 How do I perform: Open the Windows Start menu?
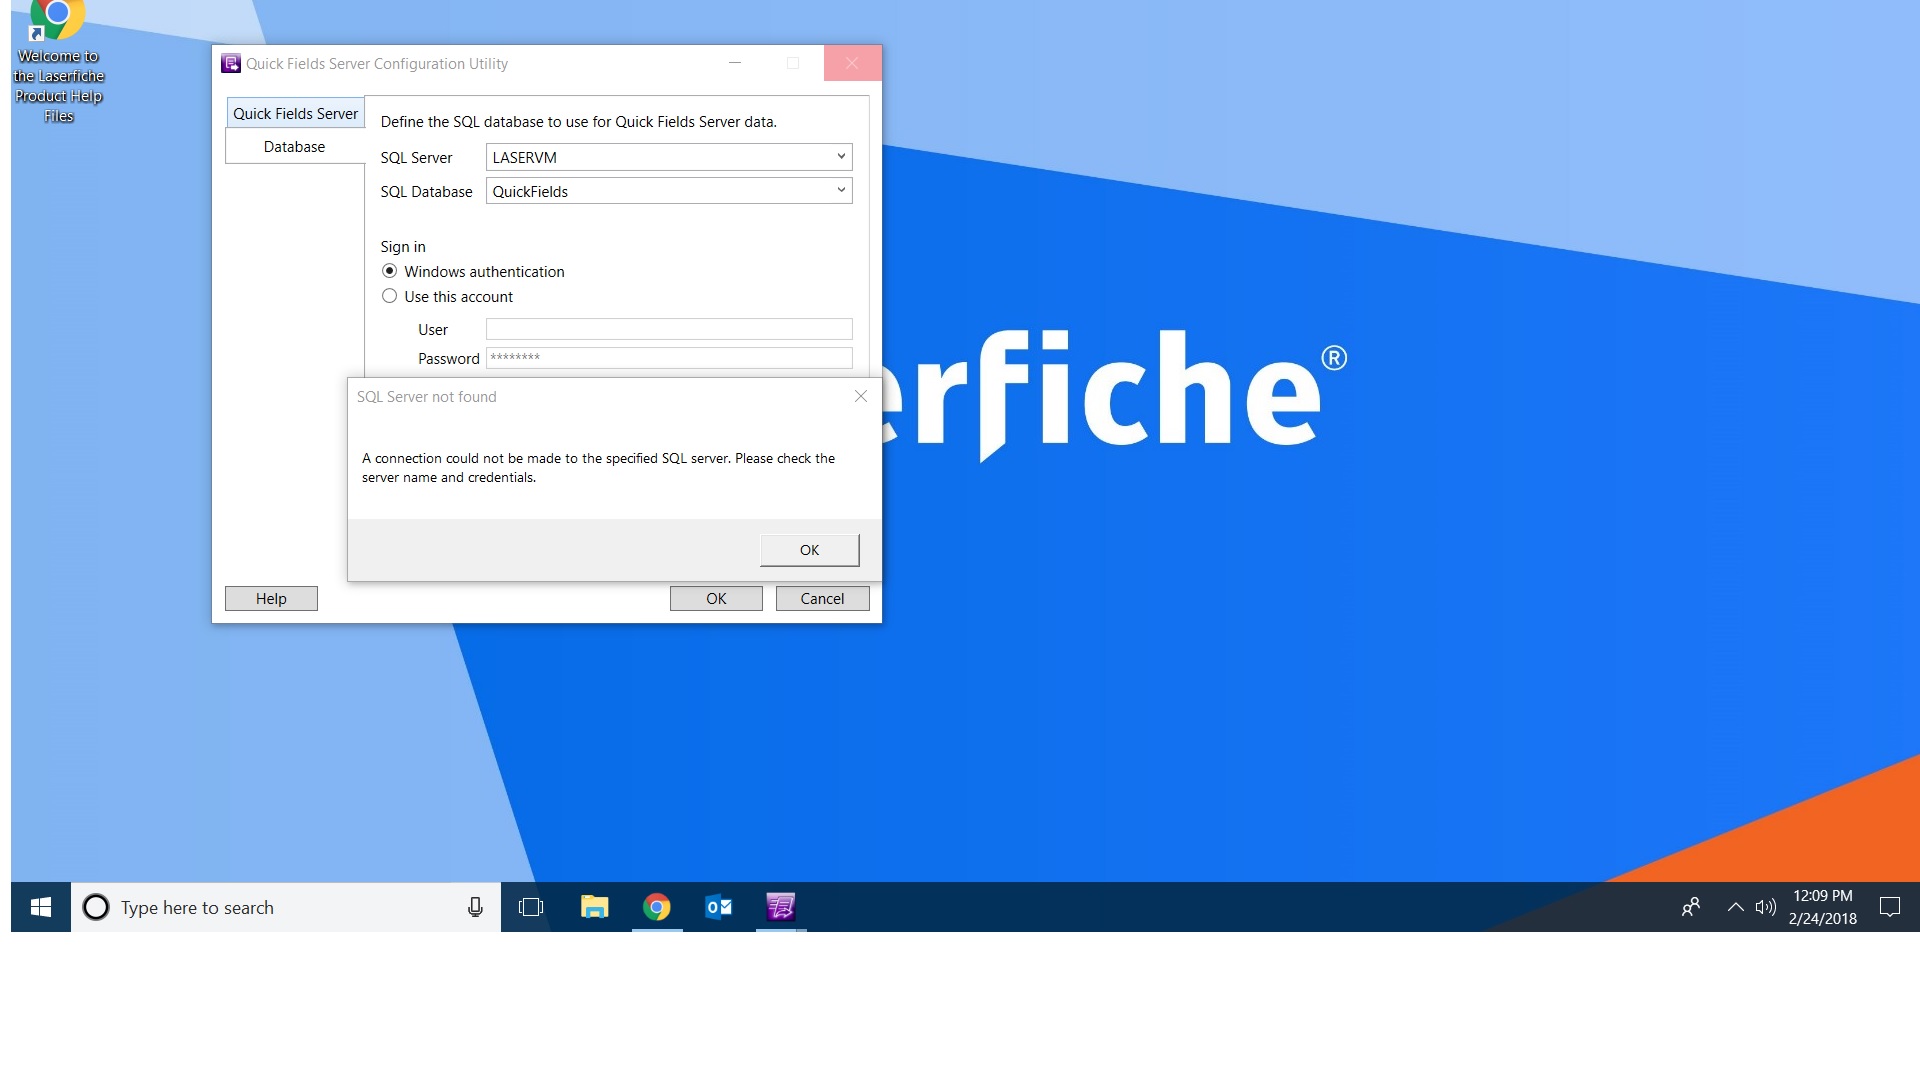click(41, 907)
